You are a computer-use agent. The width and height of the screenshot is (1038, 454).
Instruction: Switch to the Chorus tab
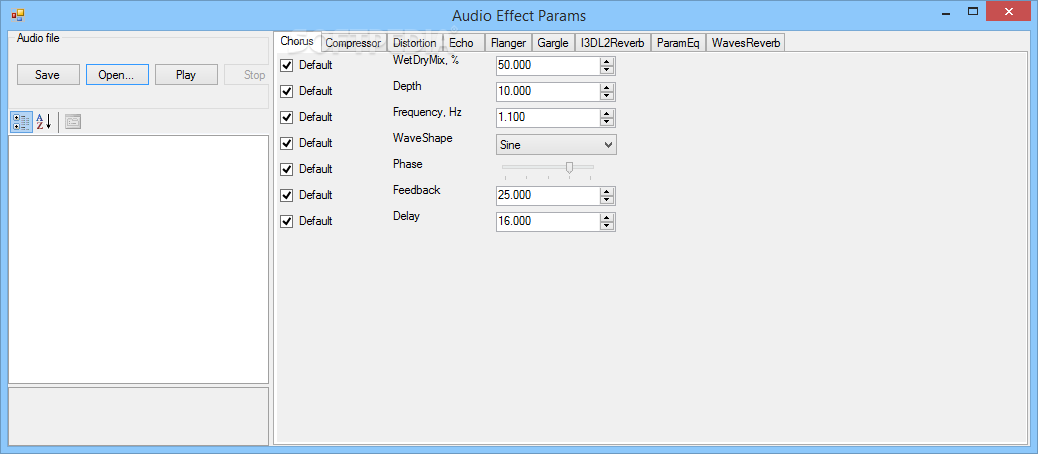point(297,40)
